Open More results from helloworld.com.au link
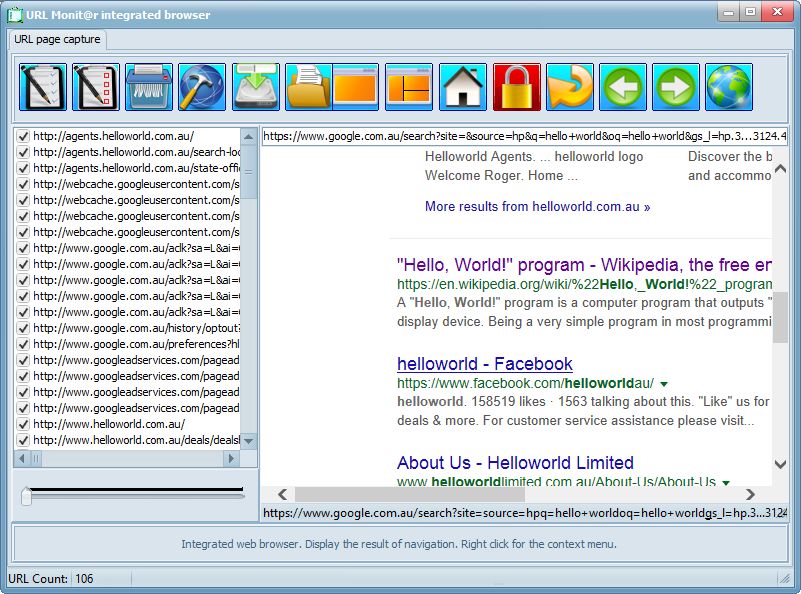The image size is (801, 594). tap(537, 206)
